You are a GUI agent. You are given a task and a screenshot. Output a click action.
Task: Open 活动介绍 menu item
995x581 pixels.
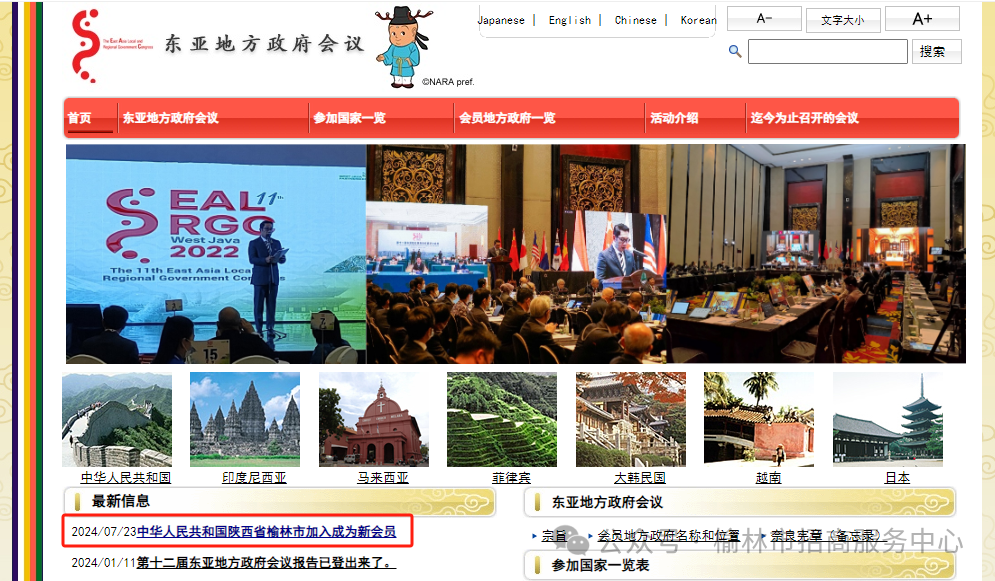pyautogui.click(x=674, y=118)
